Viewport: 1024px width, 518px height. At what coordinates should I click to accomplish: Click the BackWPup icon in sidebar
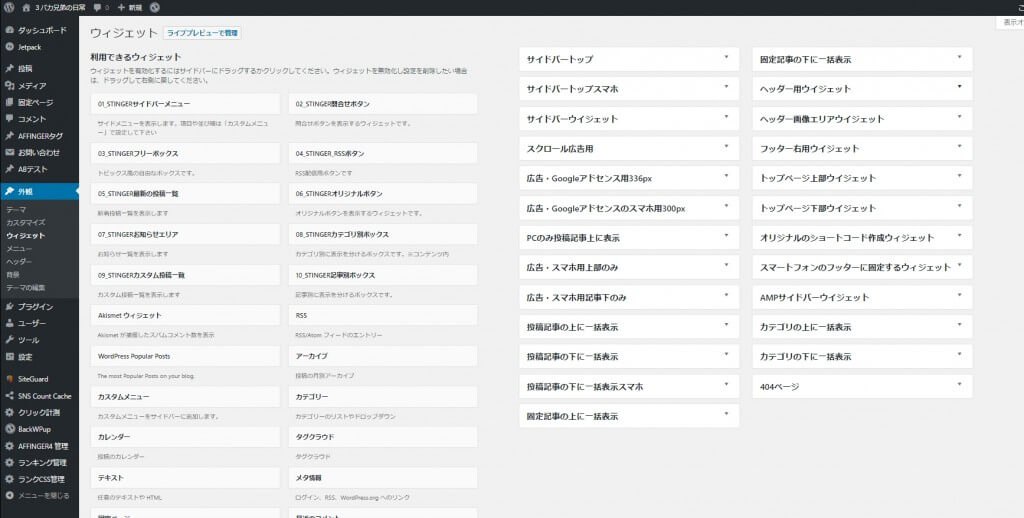pos(9,429)
